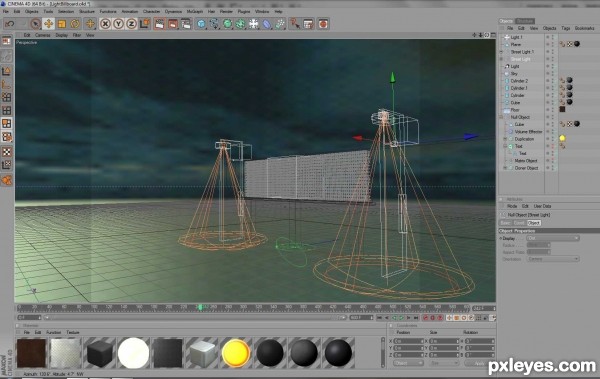This screenshot has width=600, height=379.
Task: Click the Material Manager vertical scrollbar
Action: 383,353
